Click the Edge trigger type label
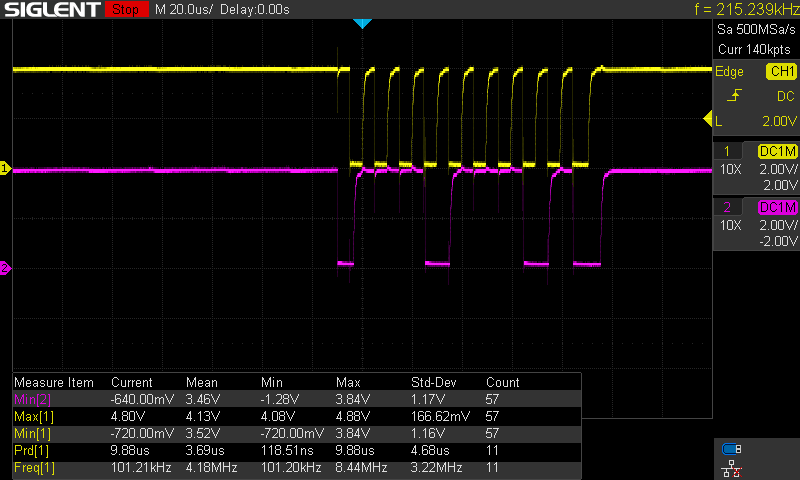This screenshot has width=800, height=480. click(729, 71)
